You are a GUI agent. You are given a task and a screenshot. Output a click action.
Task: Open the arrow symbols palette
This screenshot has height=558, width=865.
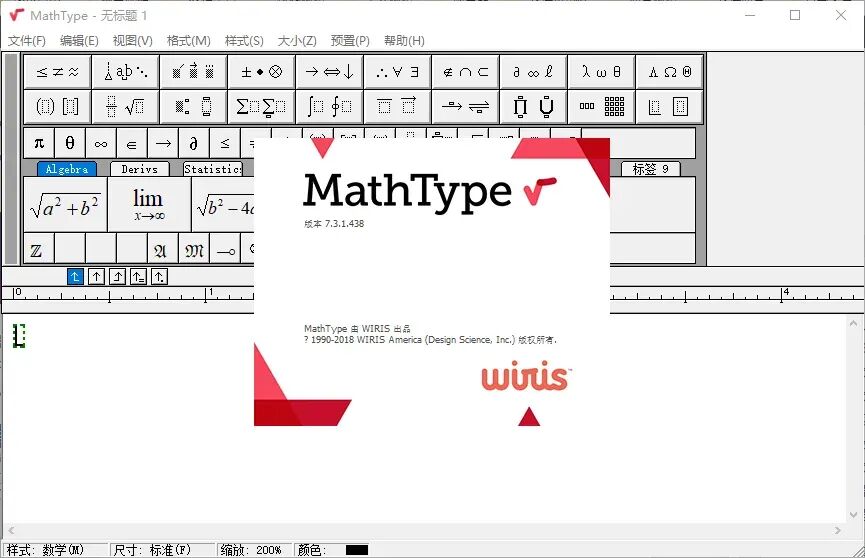pos(329,72)
